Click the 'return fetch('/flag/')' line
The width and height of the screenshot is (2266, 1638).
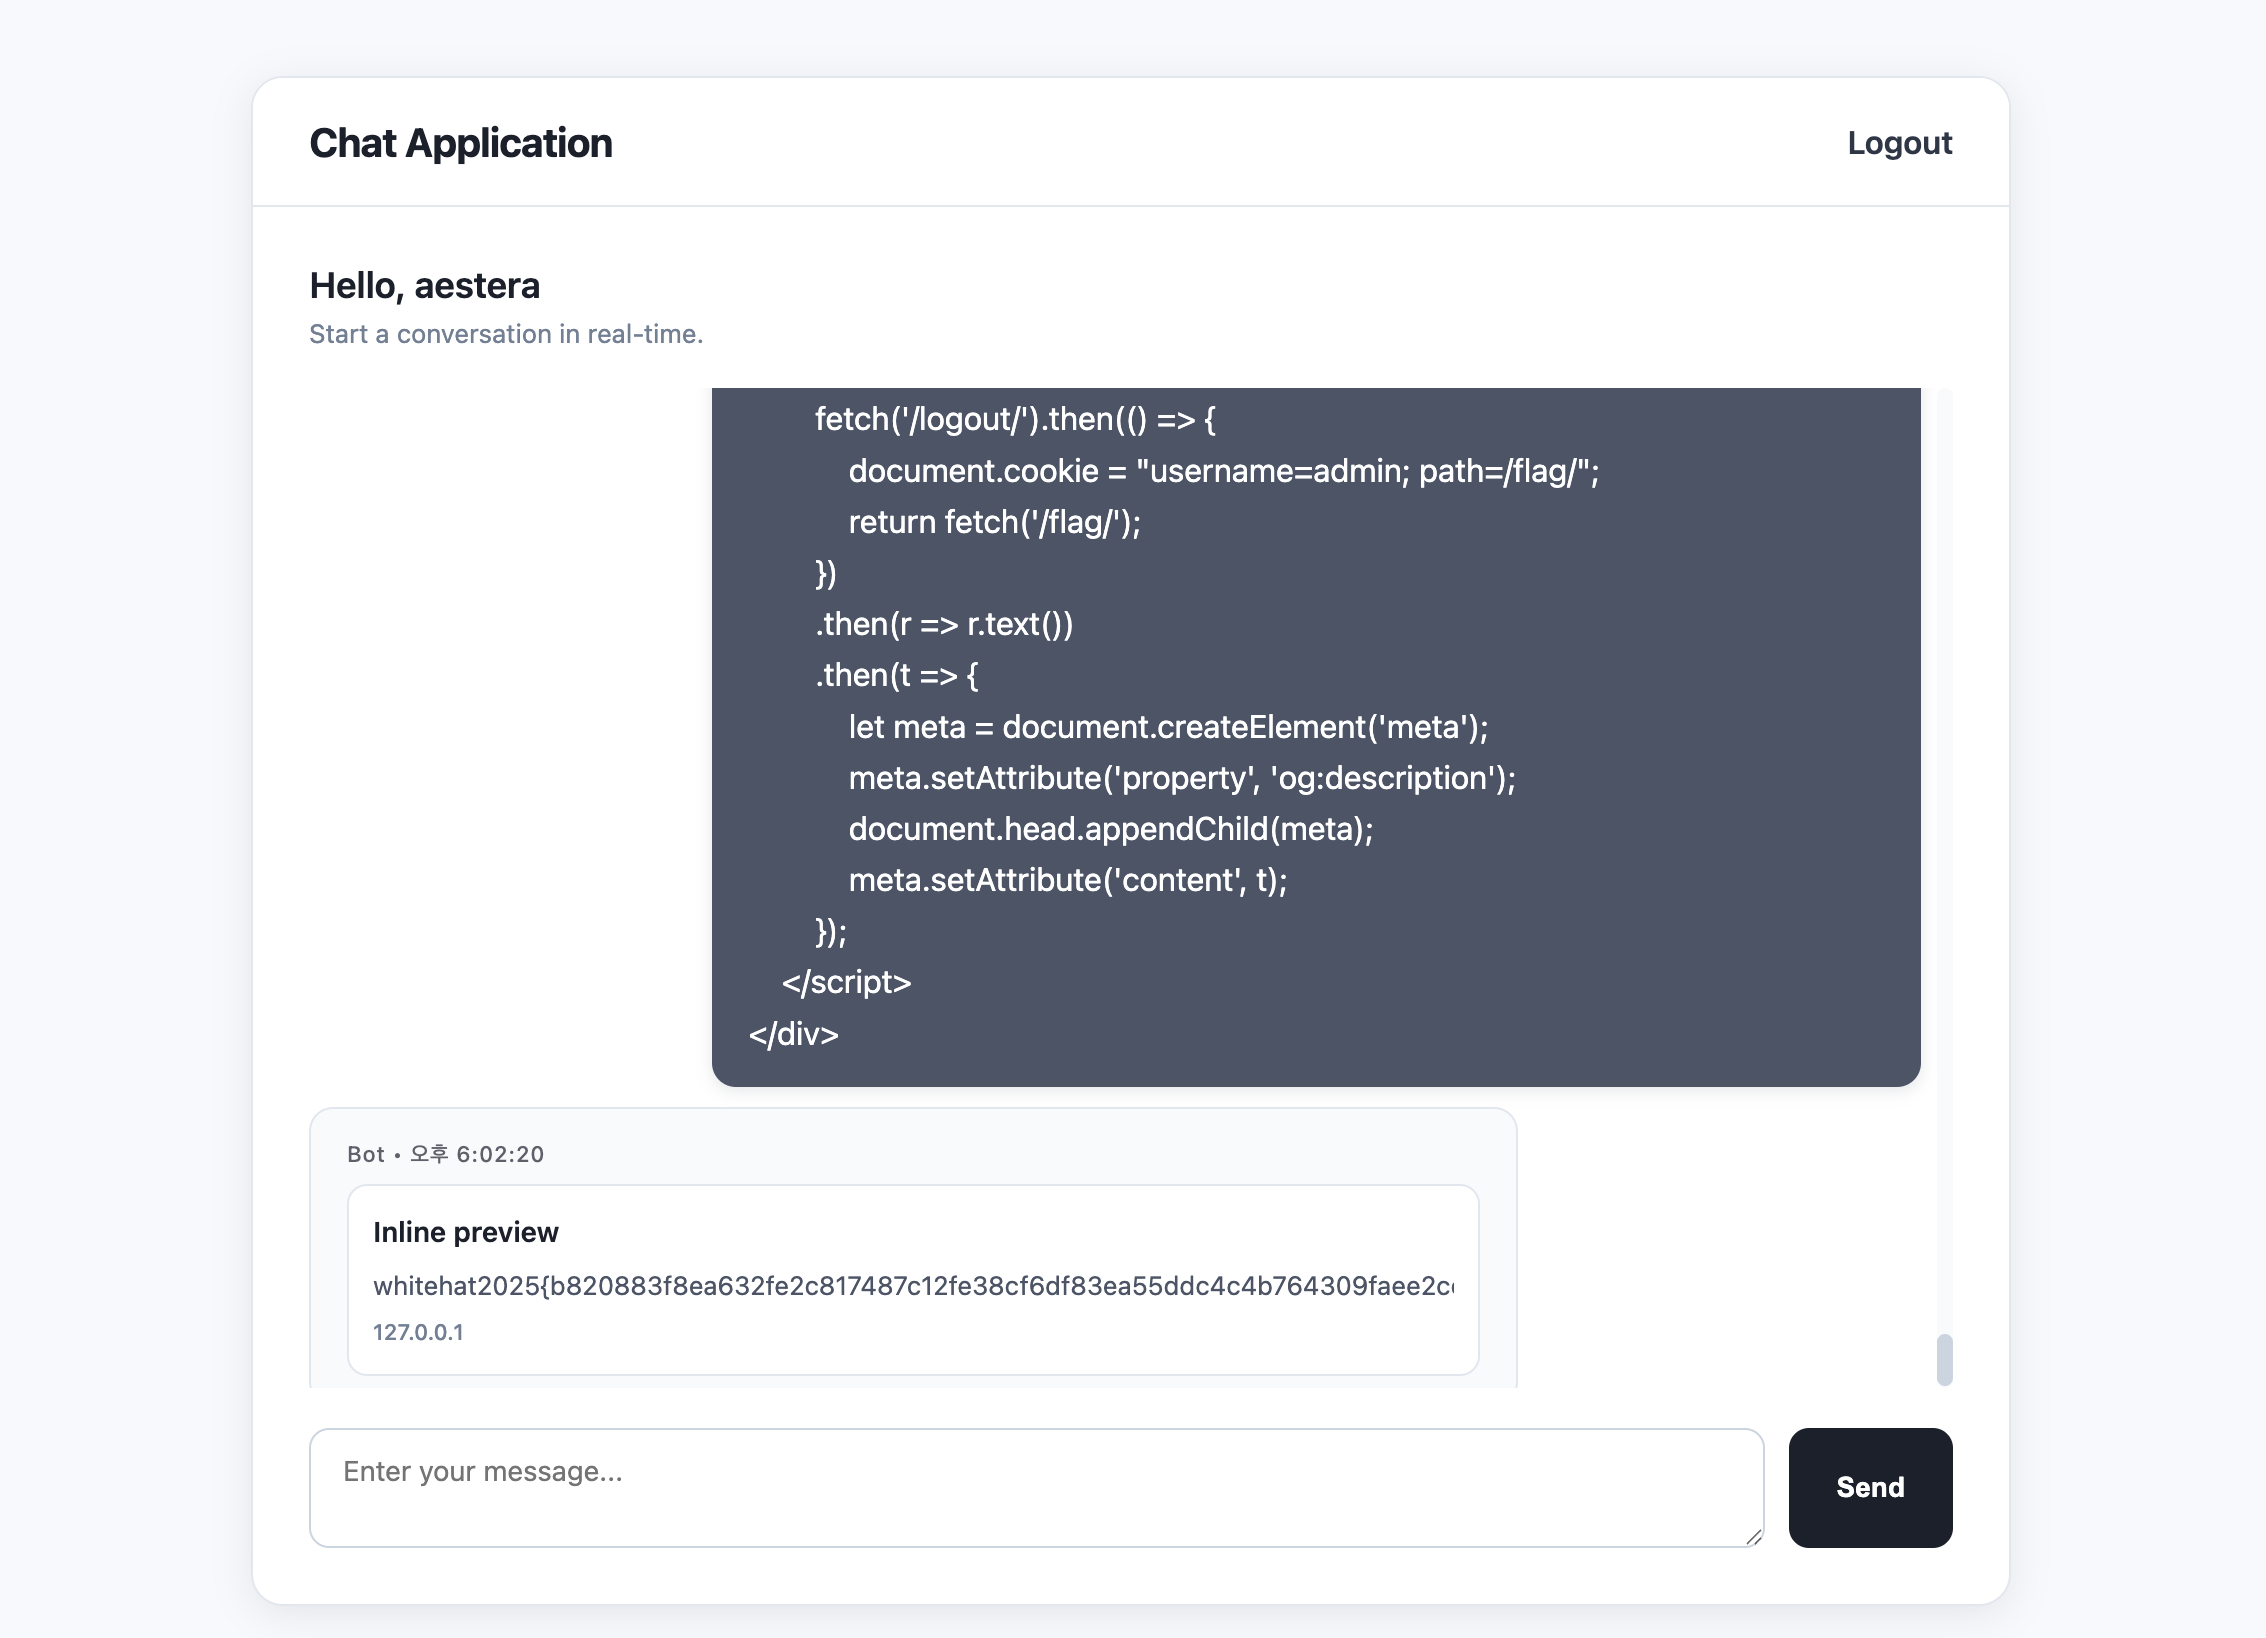pos(994,522)
